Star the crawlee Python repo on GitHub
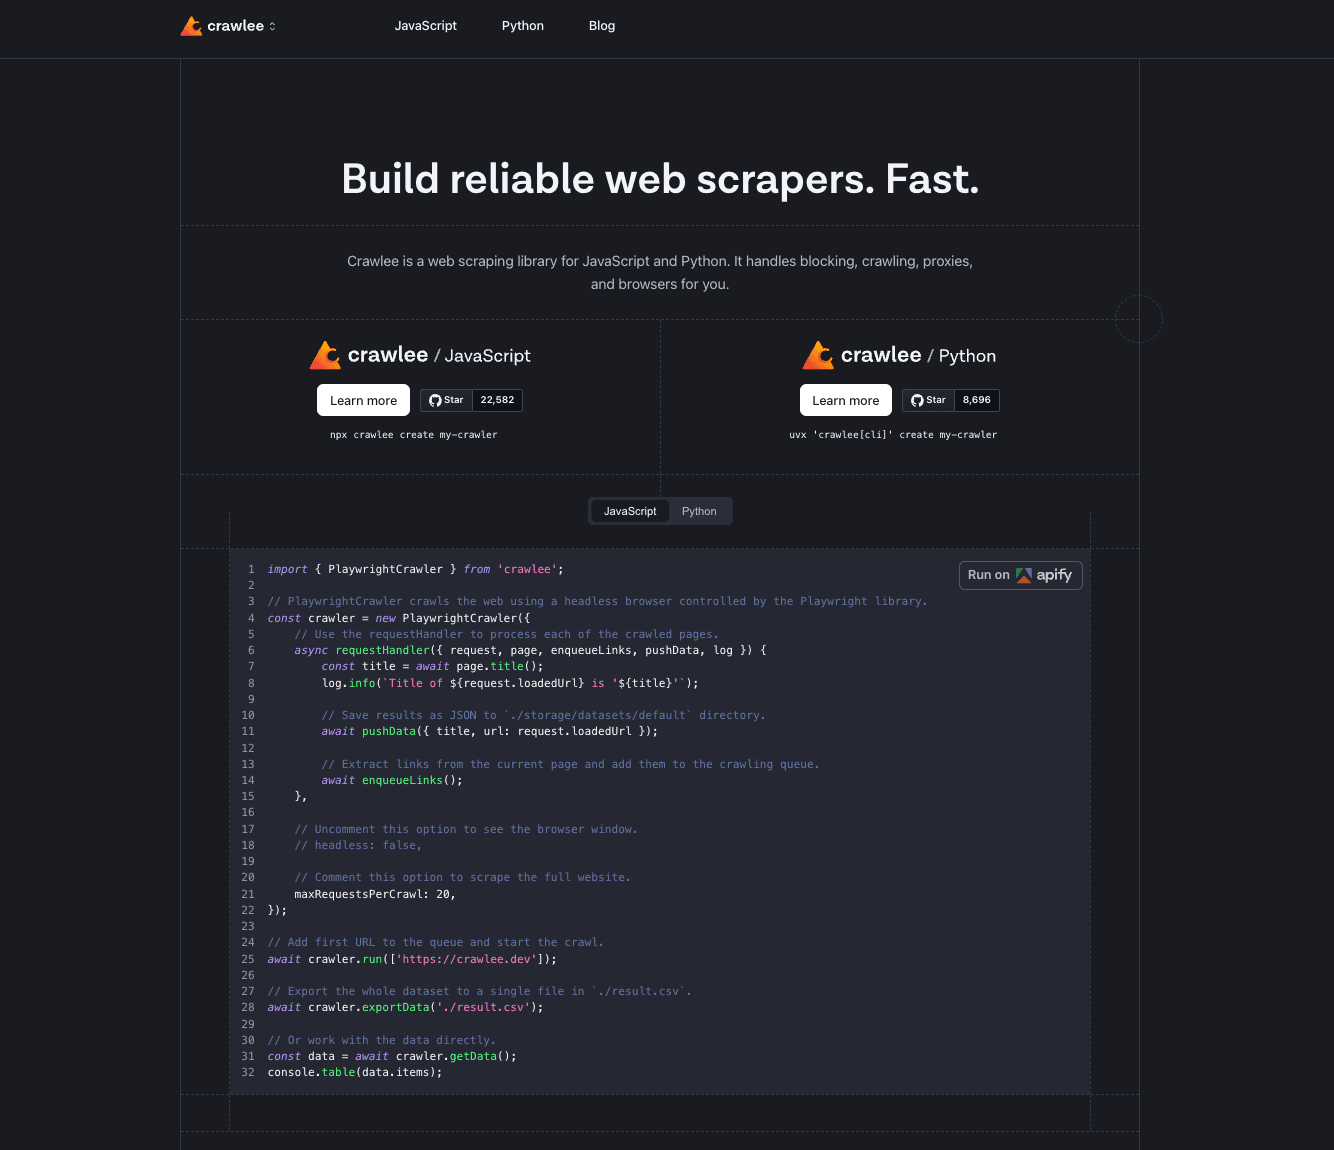Screen dimensions: 1334x1150 [928, 400]
